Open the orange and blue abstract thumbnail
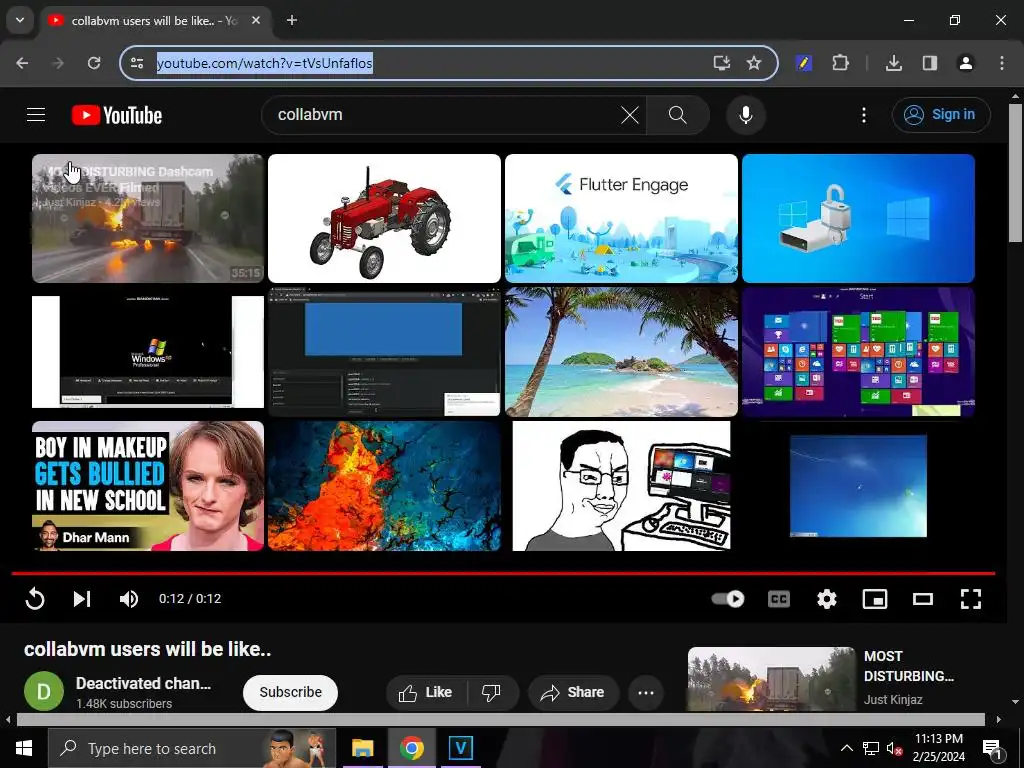 pyautogui.click(x=385, y=486)
